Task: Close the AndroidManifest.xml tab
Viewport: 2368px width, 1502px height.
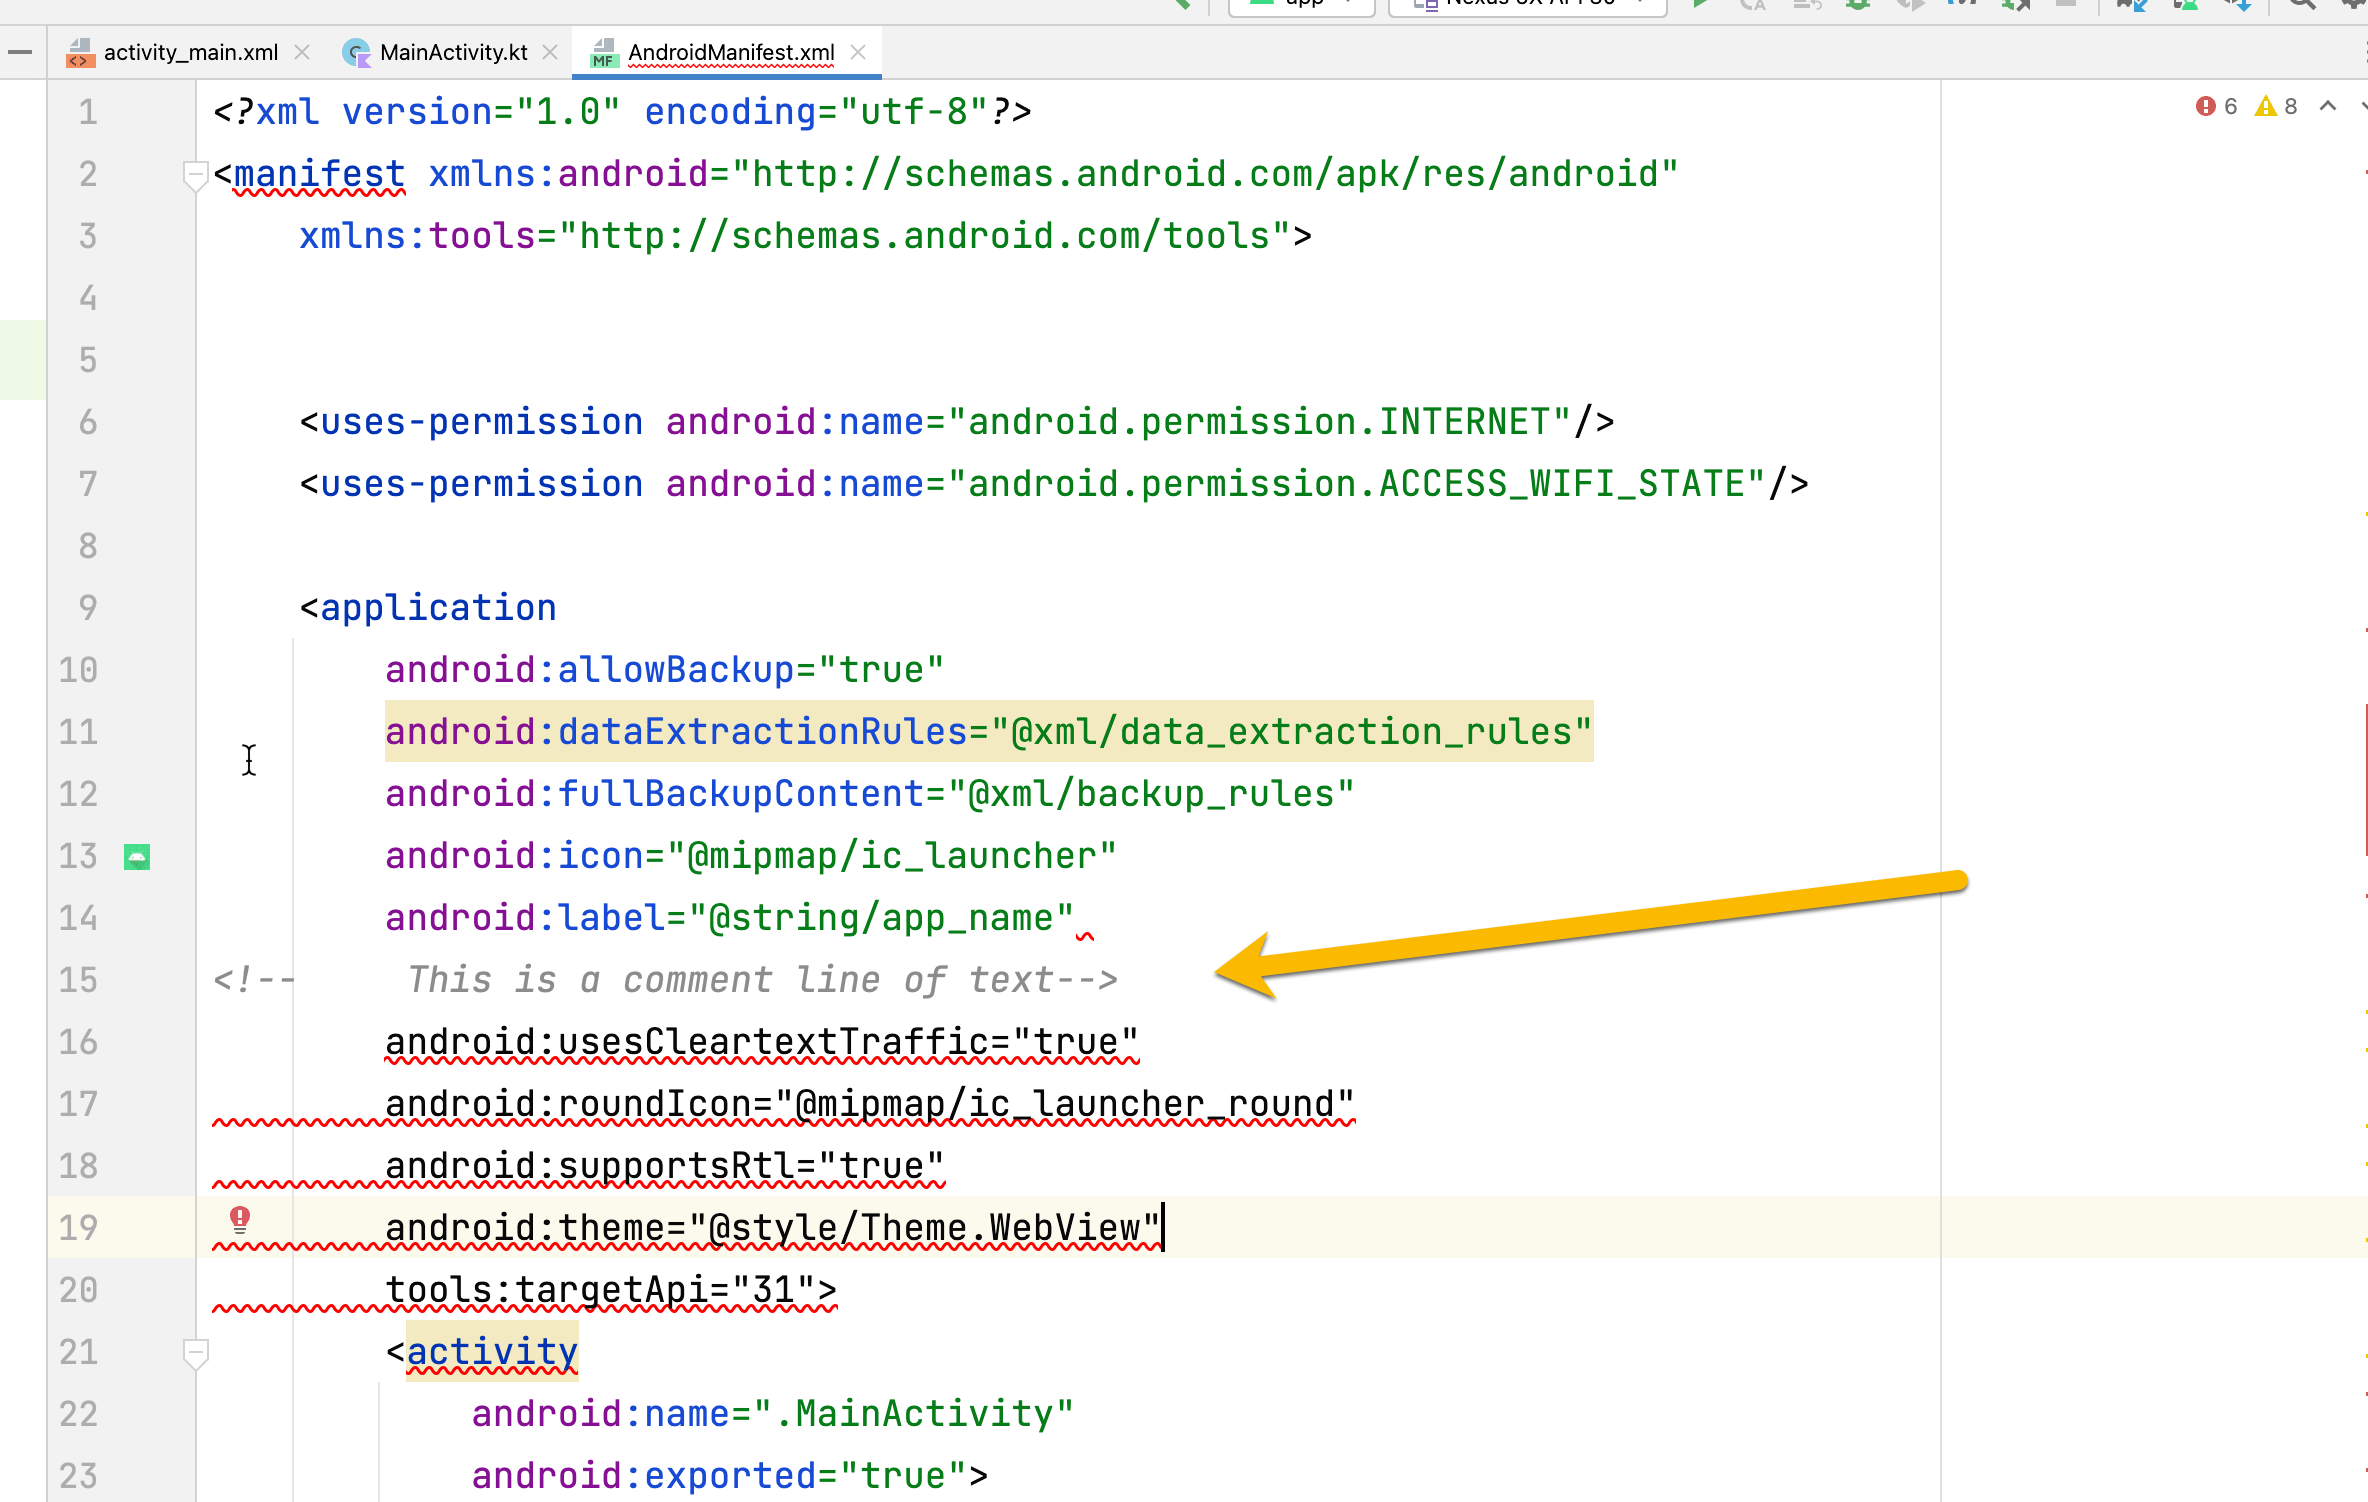Action: coord(858,52)
